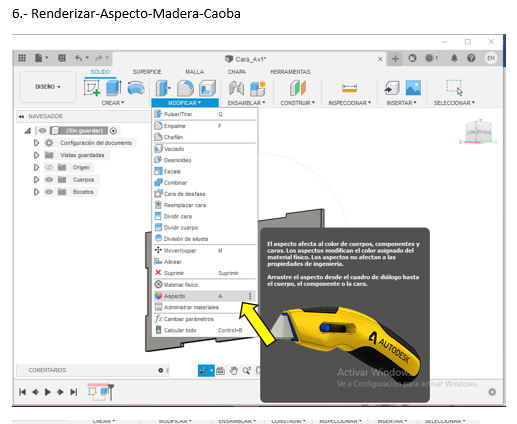Viewport: 517px width, 424px height.
Task: Select the Measure inspect tool
Action: click(349, 88)
